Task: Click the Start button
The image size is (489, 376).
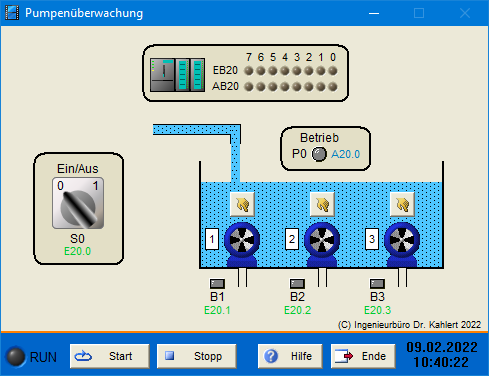Action: coord(110,356)
